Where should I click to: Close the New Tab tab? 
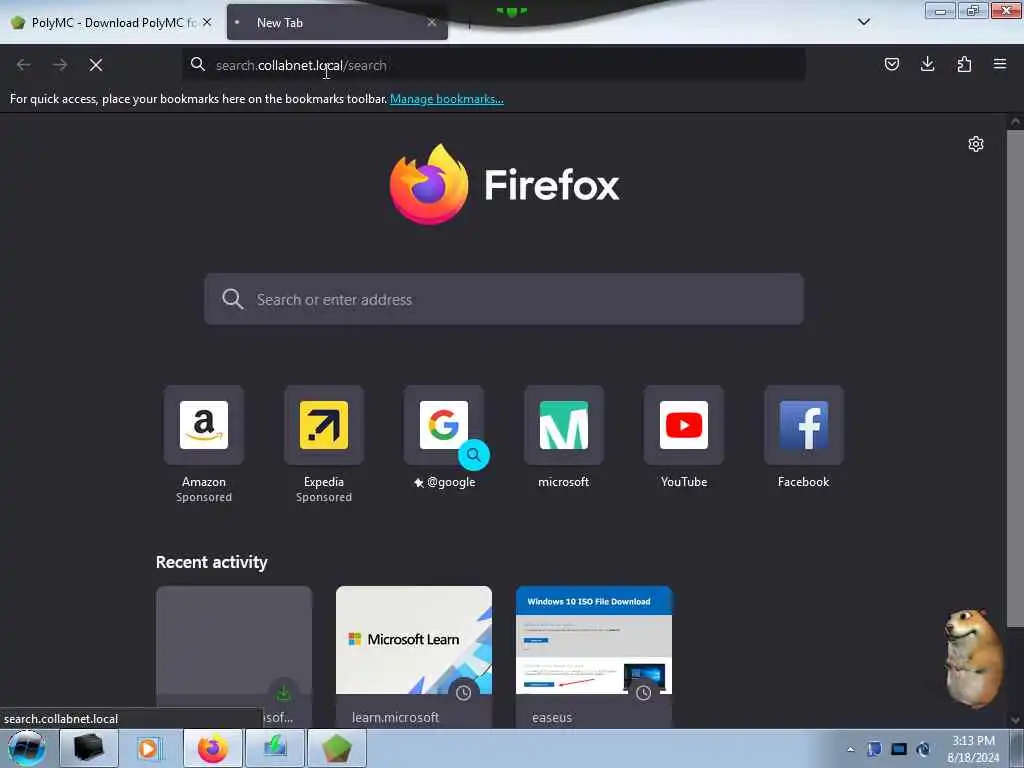click(432, 22)
